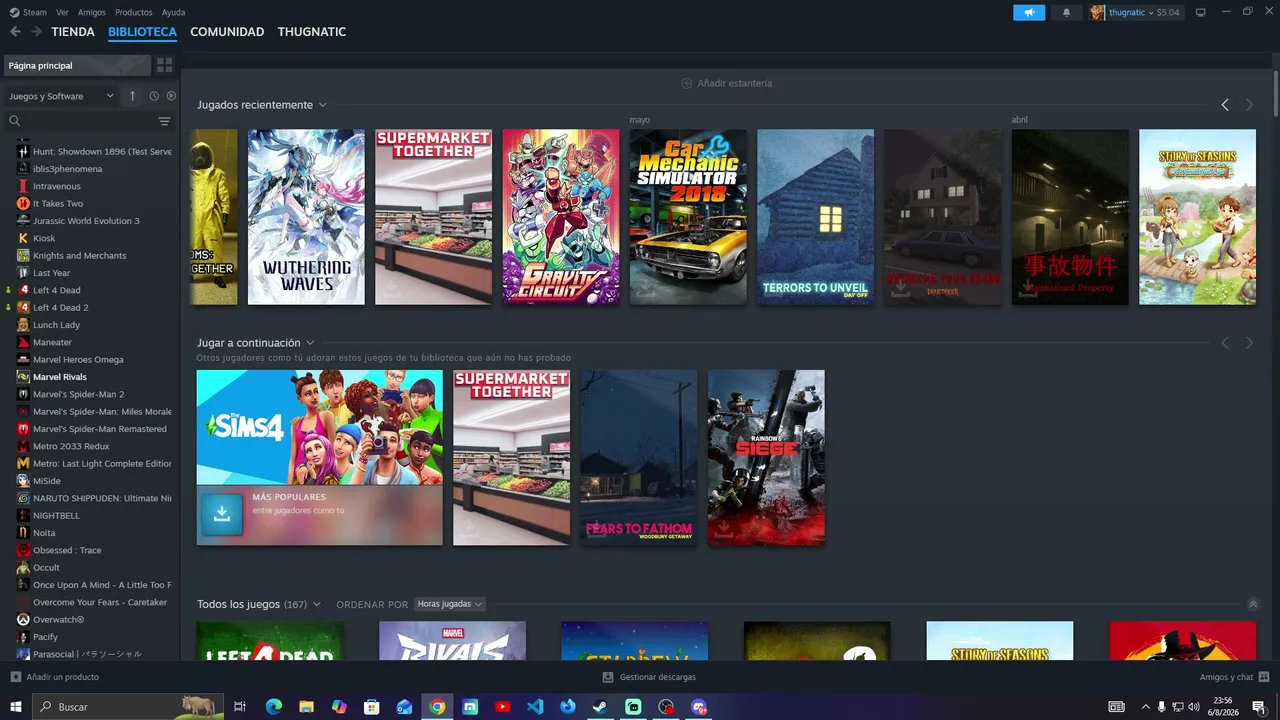Screen dimensions: 1280x720
Task: Select It Takes Two in sidebar
Action: [x=58, y=204]
